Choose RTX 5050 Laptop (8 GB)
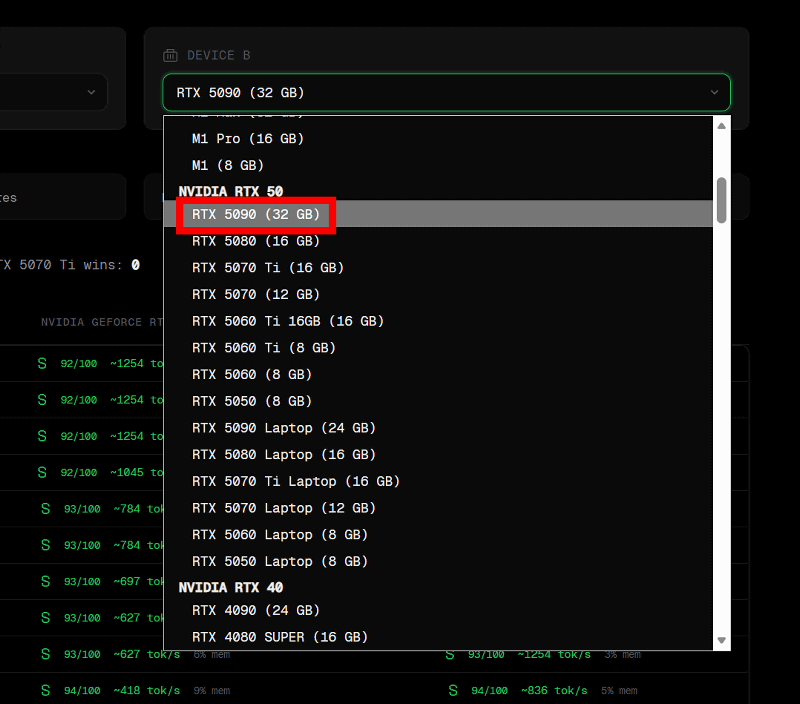The image size is (800, 704). click(x=280, y=561)
